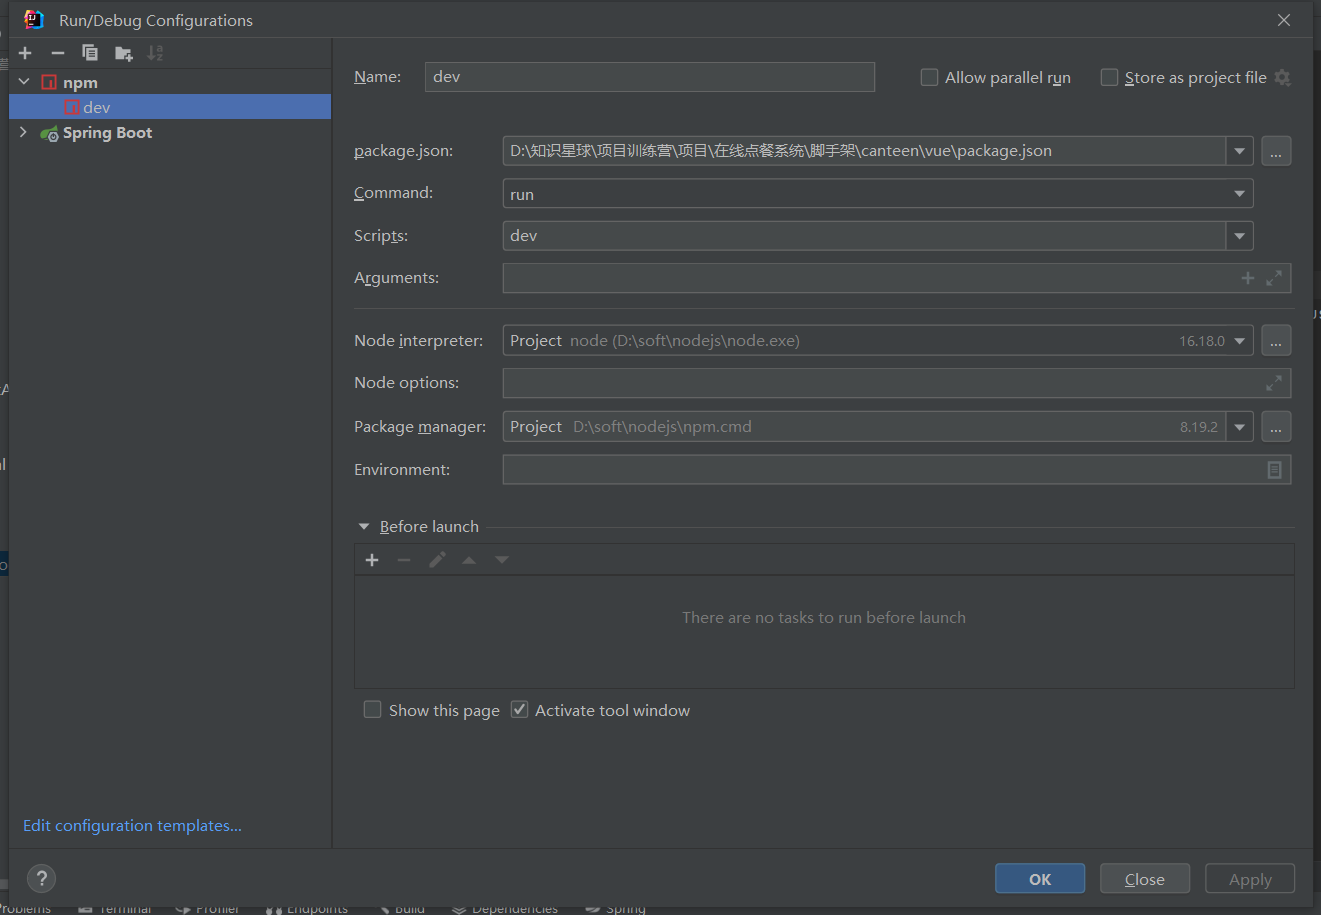This screenshot has height=915, width=1321.
Task: Click the Name input field
Action: click(650, 77)
